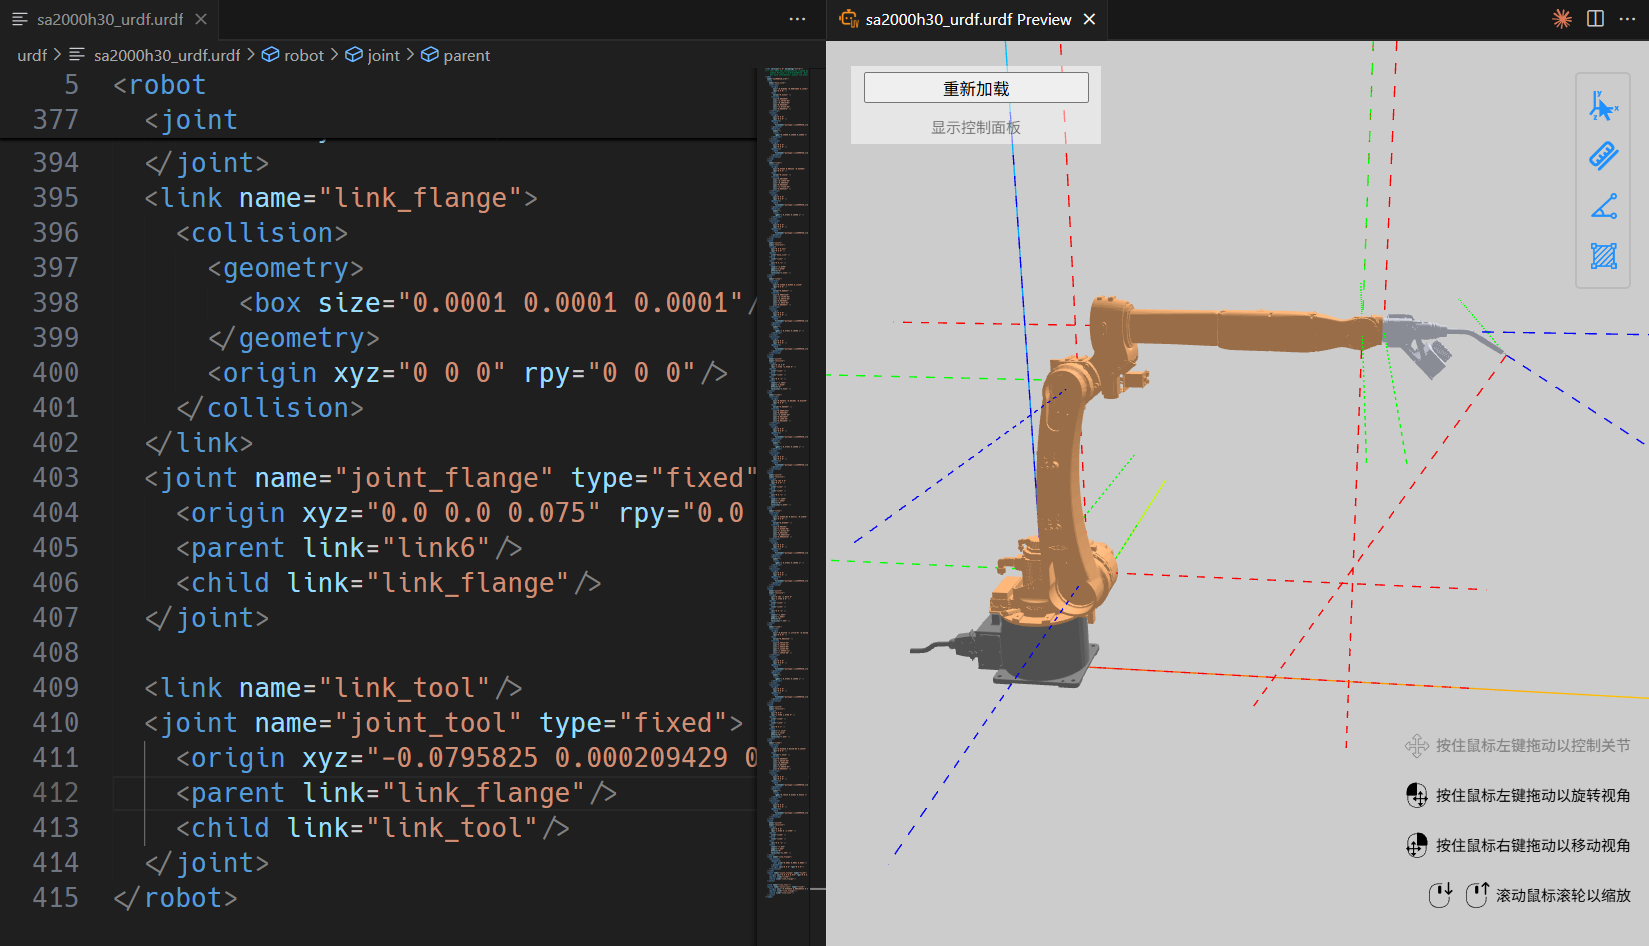
Task: Click the orange starburst icon in title bar
Action: click(1561, 19)
